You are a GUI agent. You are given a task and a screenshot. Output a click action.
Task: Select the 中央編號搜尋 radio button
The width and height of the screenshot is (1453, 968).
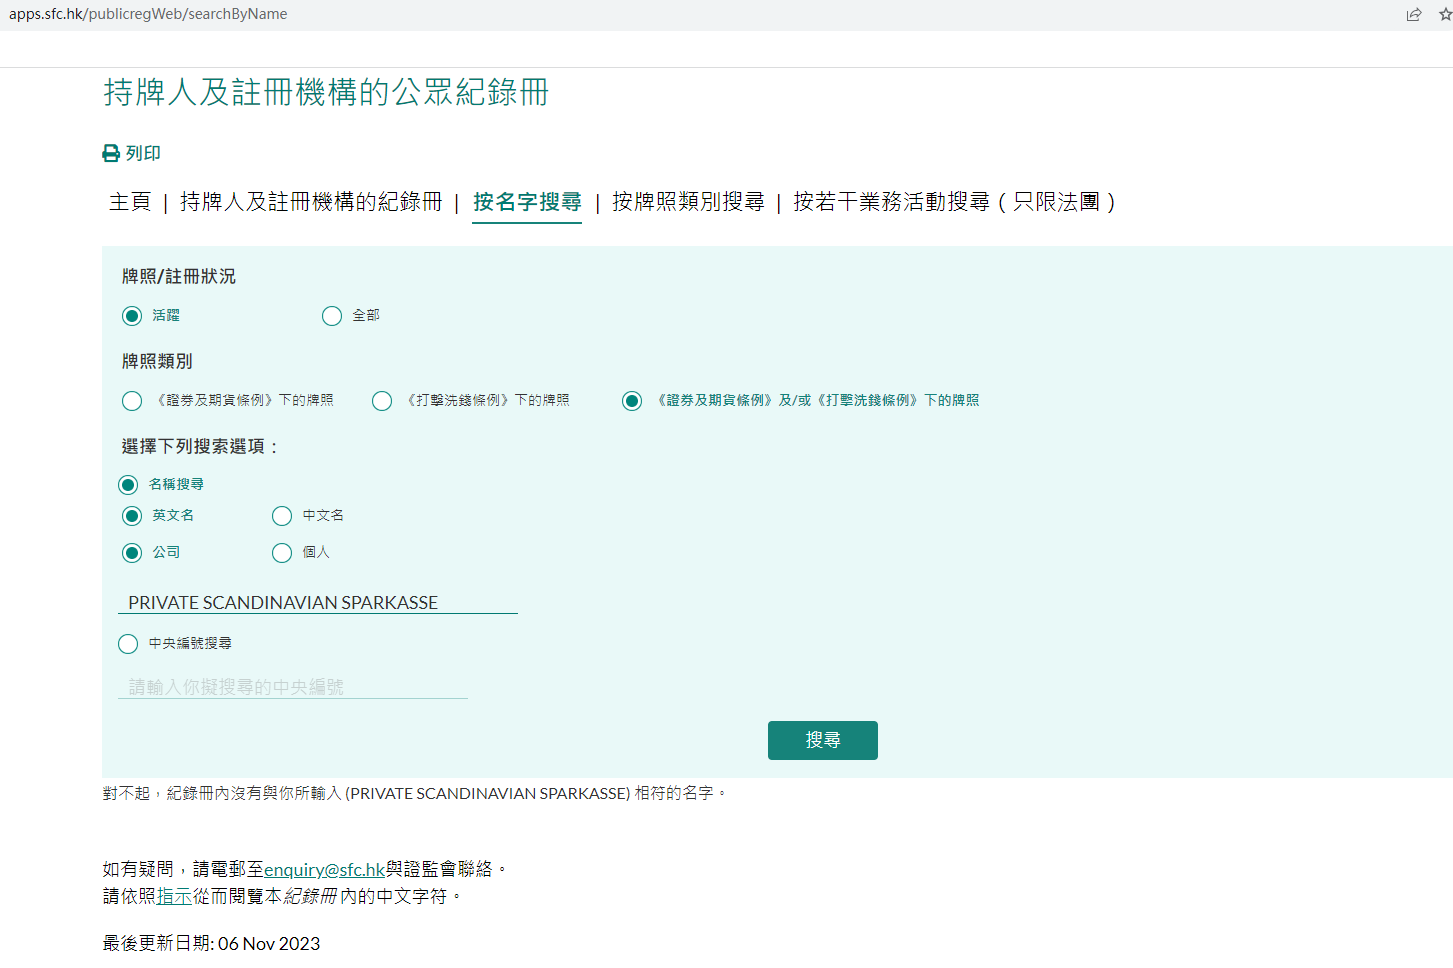[x=128, y=644]
